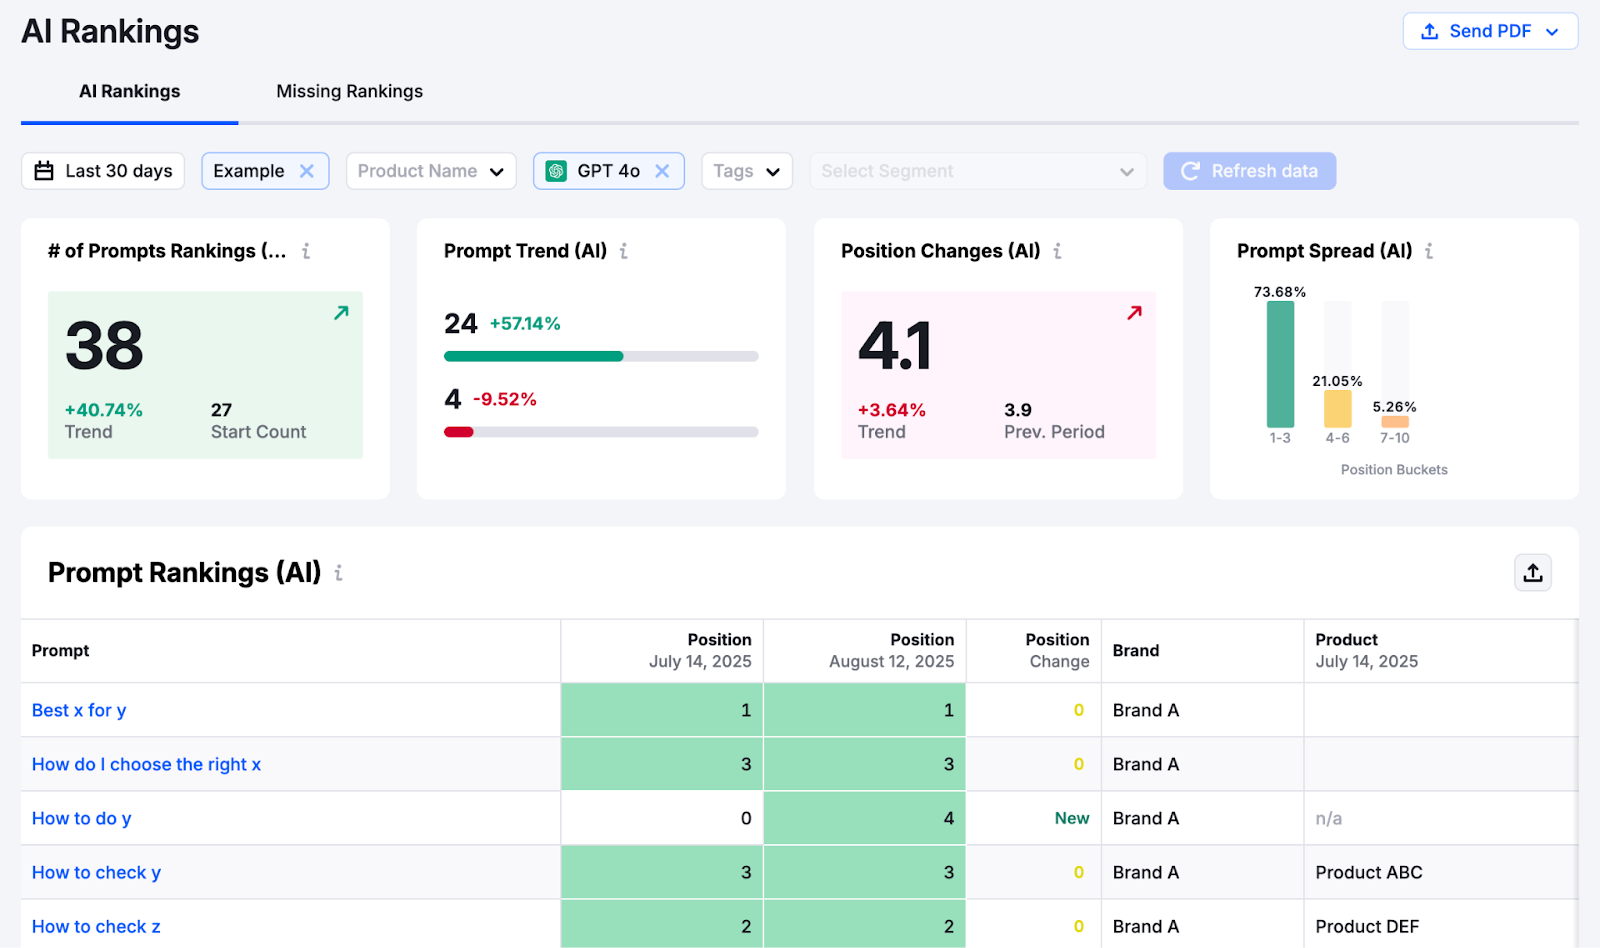Click the calendar icon for date range
This screenshot has height=948, width=1600.
pyautogui.click(x=44, y=170)
